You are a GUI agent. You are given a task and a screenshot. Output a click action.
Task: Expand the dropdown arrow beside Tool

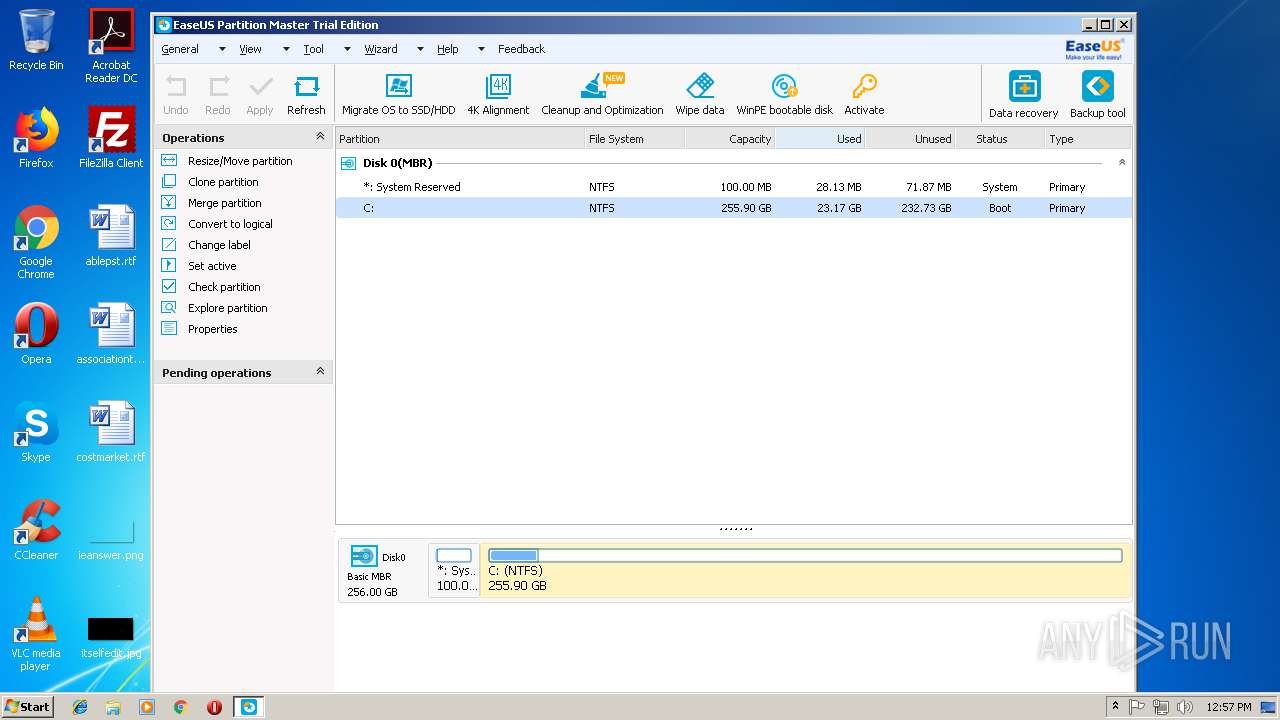tap(347, 49)
